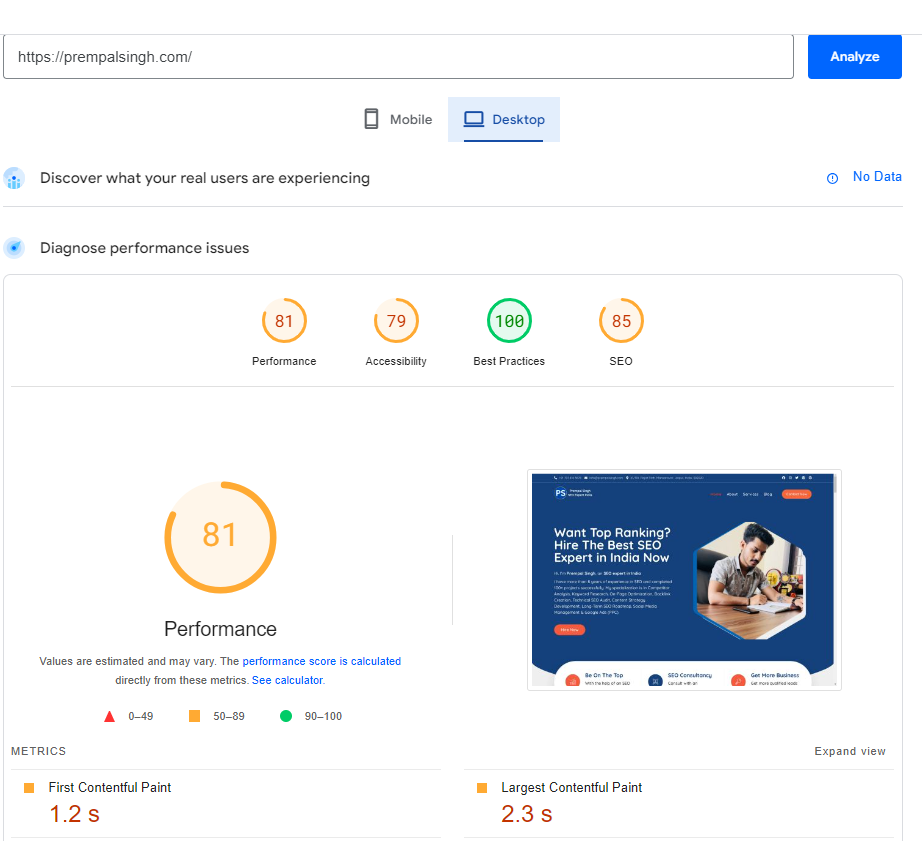Click Largest Contentful Paint metric label
Screen dimensions: 922x841
click(572, 787)
